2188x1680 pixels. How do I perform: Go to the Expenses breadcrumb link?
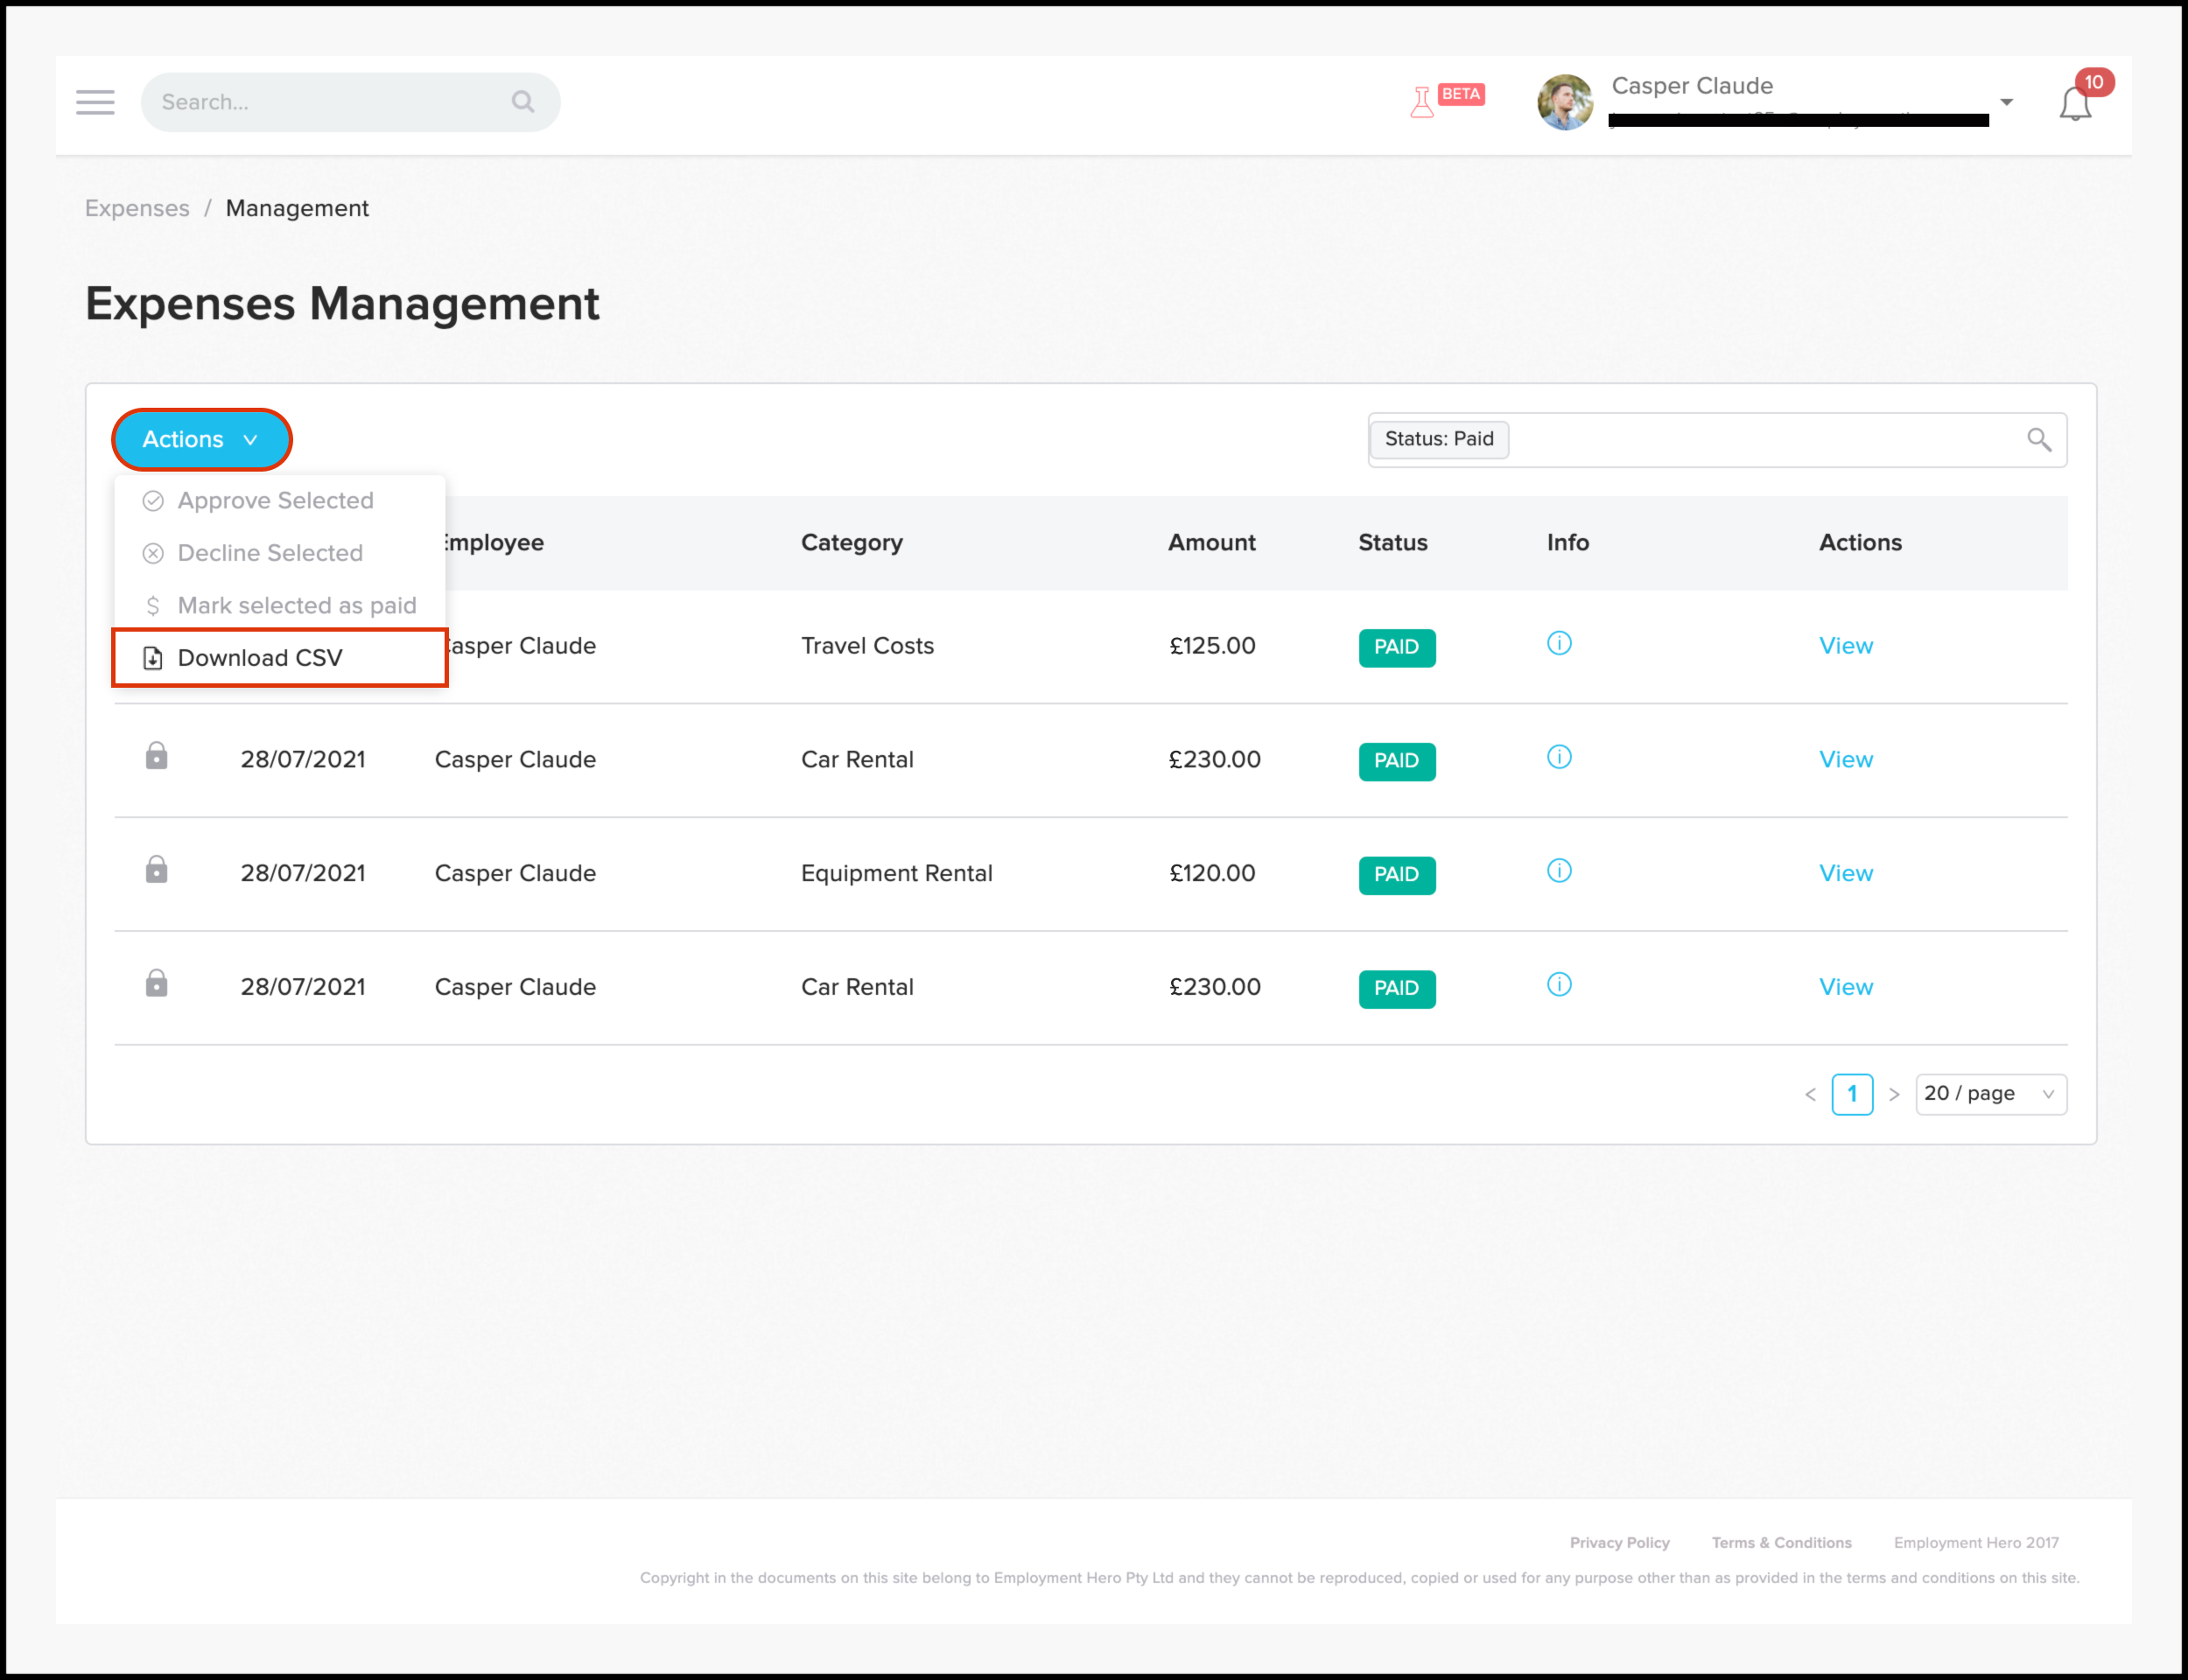click(x=137, y=208)
